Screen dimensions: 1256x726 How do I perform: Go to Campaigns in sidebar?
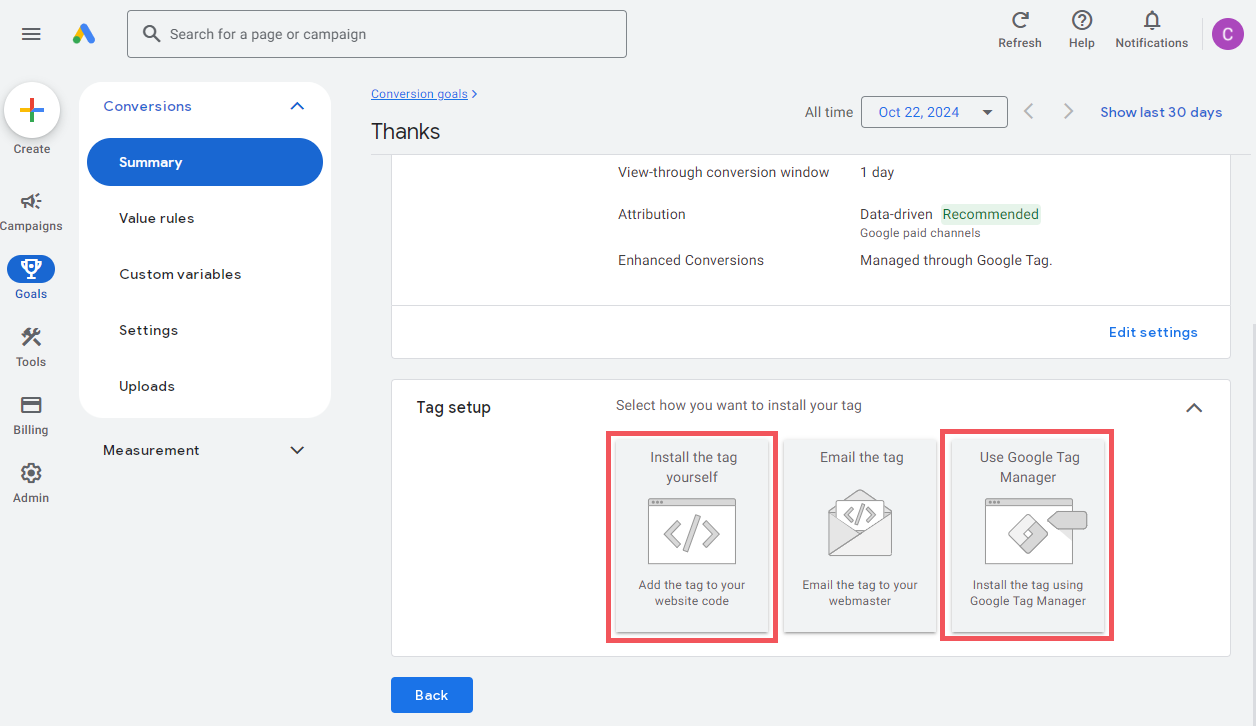31,211
